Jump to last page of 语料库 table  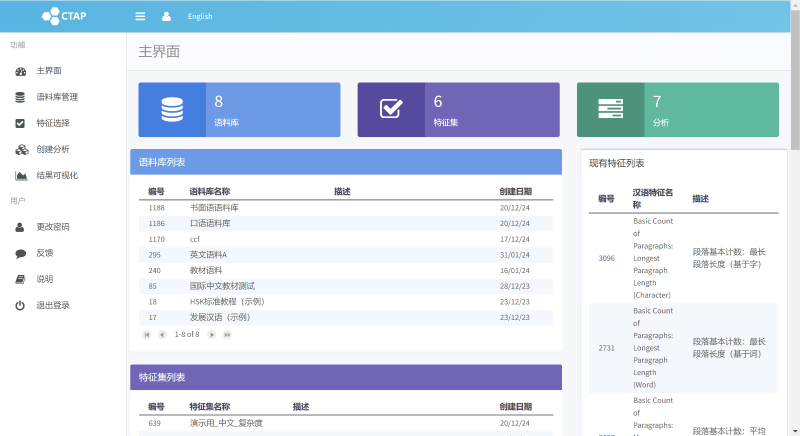[x=227, y=334]
